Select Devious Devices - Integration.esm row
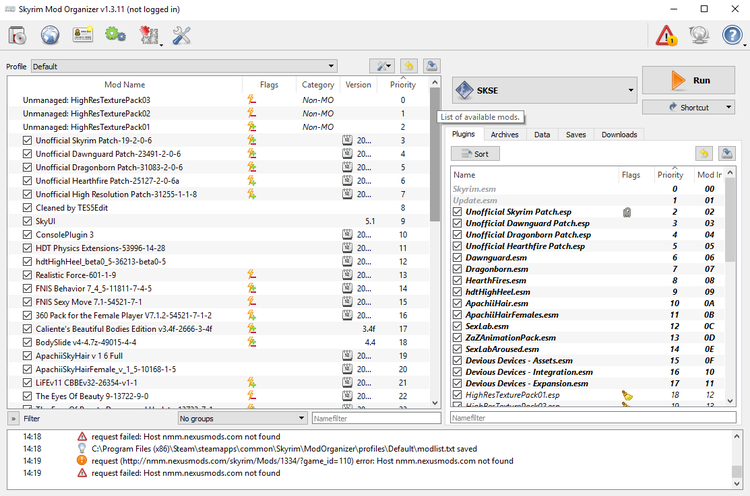The image size is (750, 496). click(x=588, y=372)
